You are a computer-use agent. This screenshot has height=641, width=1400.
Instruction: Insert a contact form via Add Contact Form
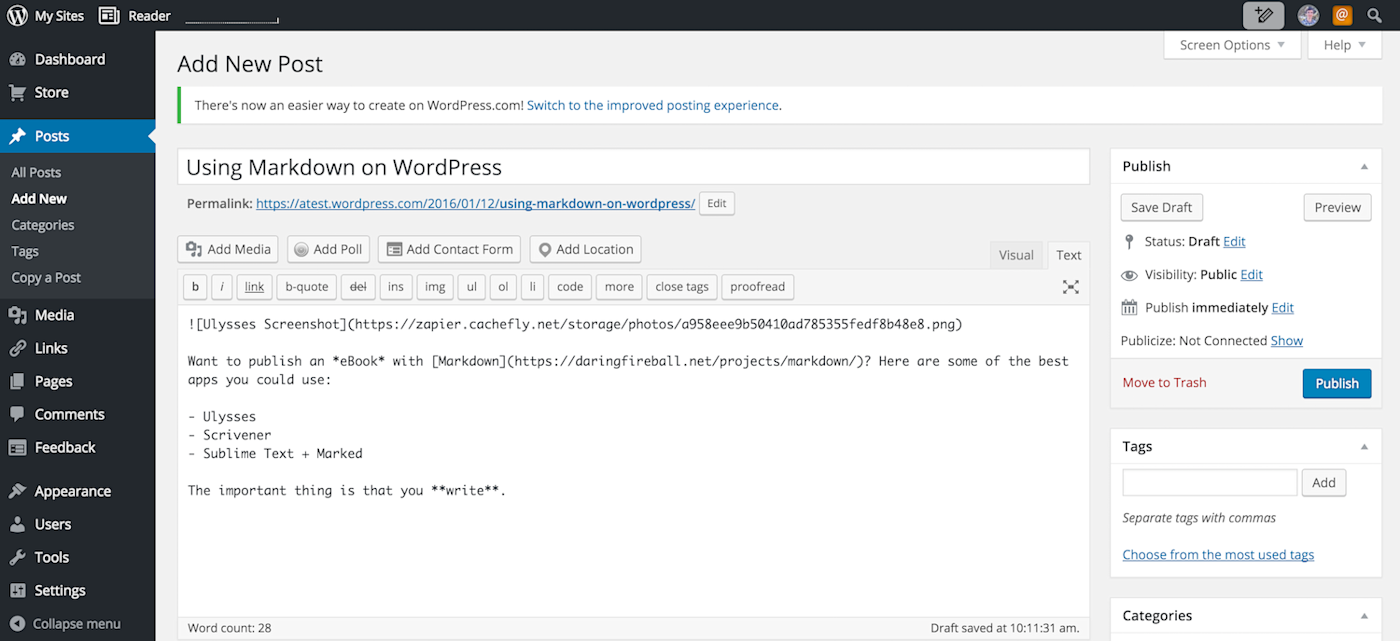(x=449, y=249)
